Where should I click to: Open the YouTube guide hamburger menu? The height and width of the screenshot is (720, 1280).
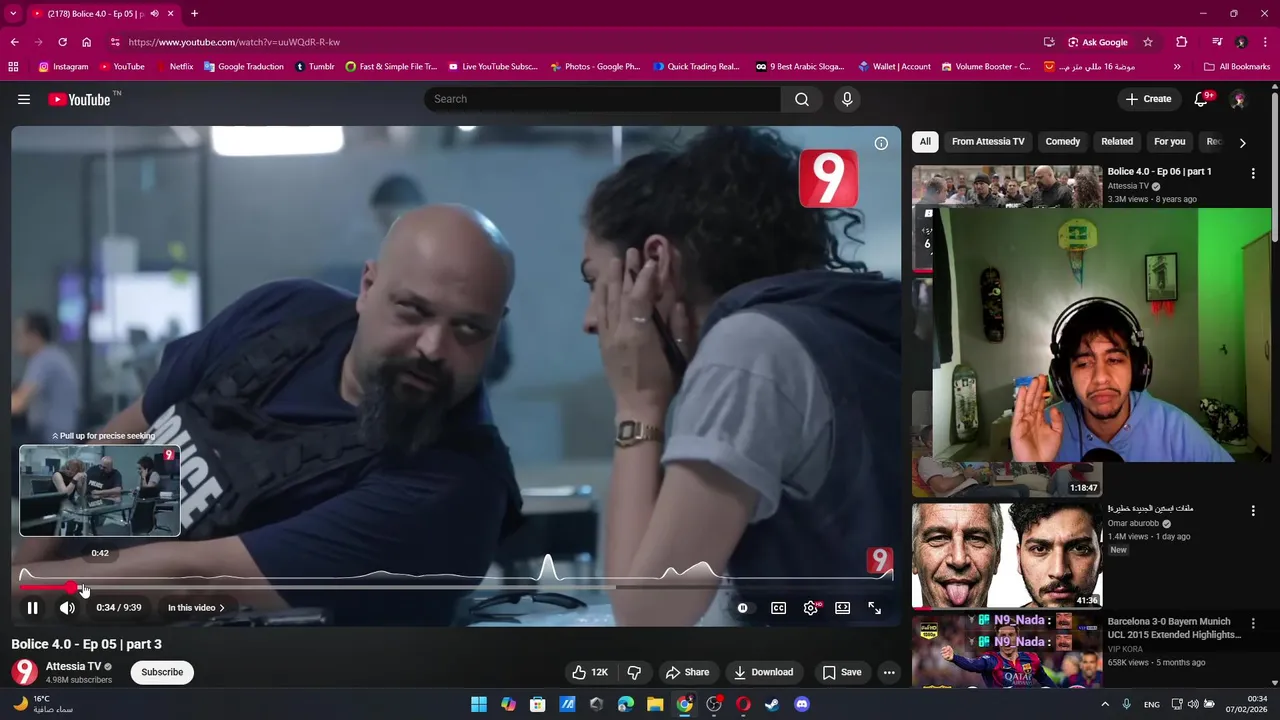click(24, 99)
